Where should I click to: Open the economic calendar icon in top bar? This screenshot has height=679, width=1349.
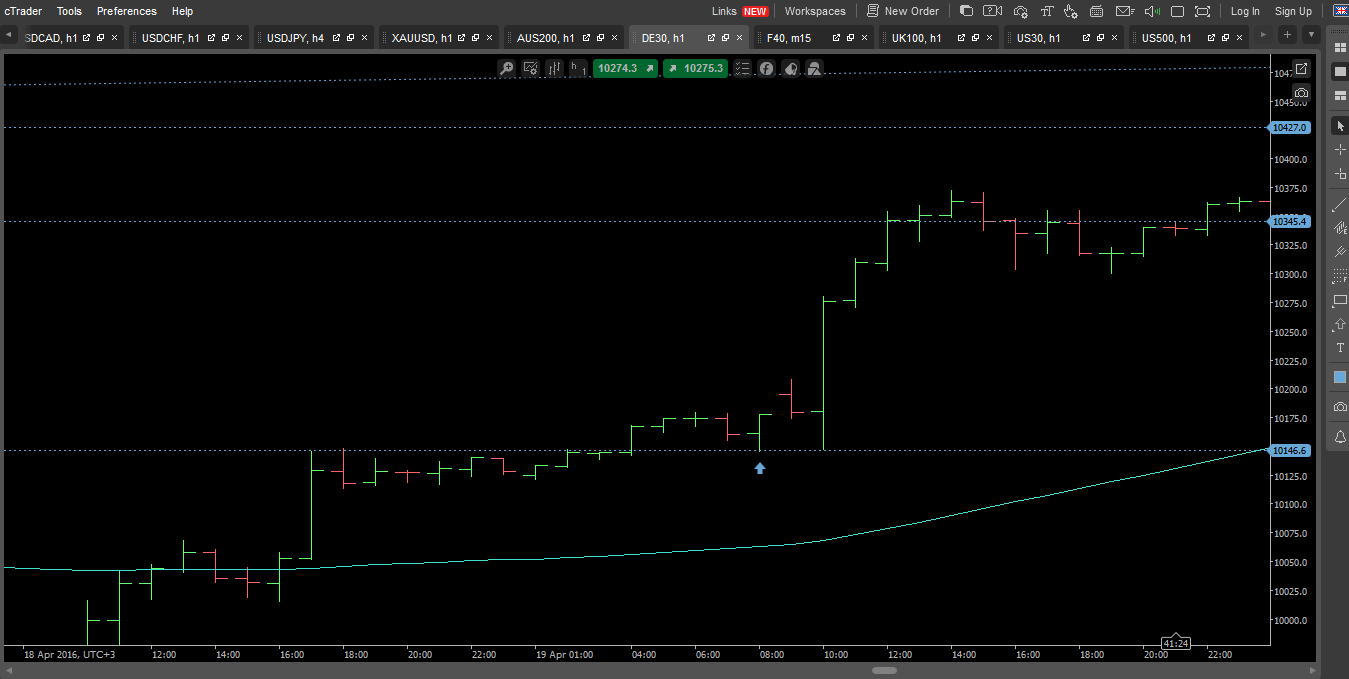[1096, 11]
